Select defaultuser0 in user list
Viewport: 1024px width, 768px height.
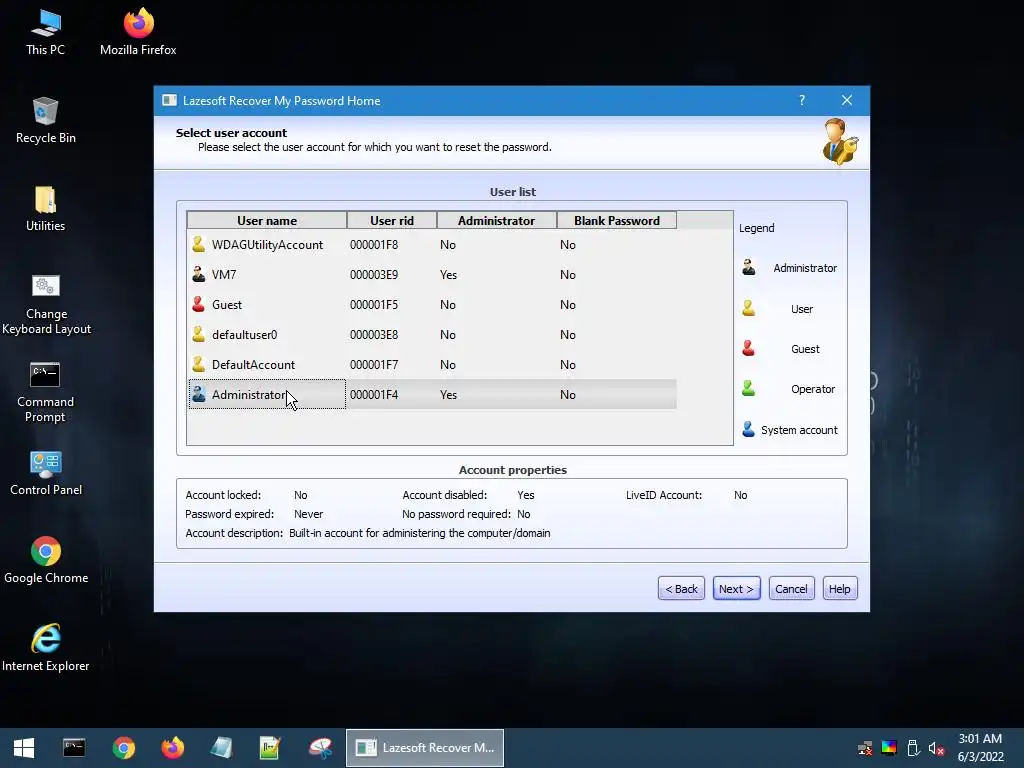click(245, 334)
